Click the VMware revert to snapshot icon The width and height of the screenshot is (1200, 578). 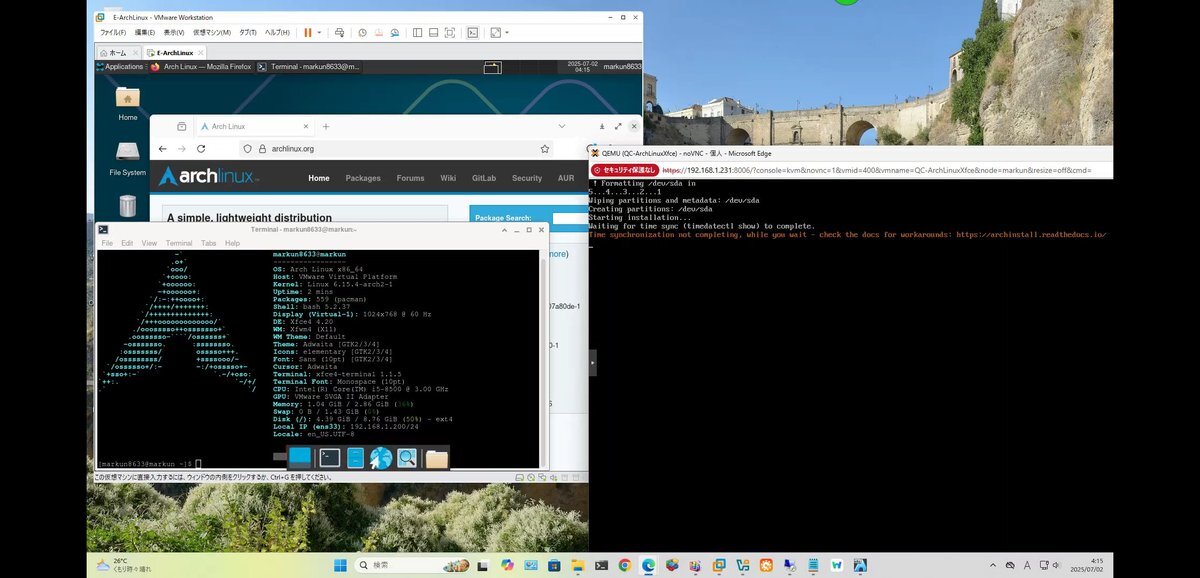pyautogui.click(x=378, y=32)
